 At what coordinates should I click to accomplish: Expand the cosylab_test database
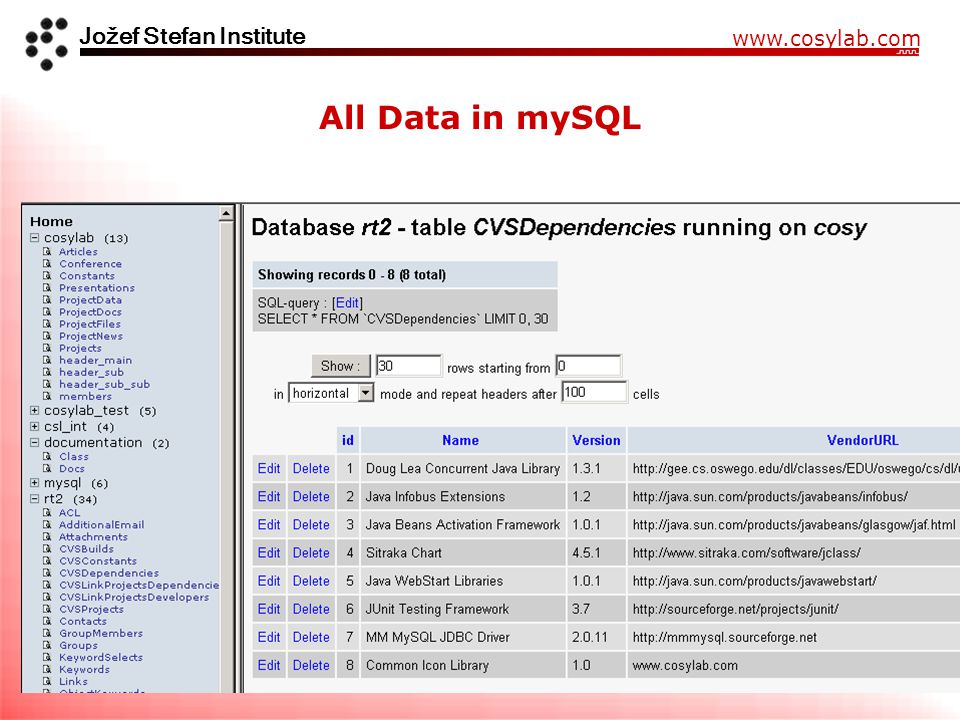tap(34, 410)
